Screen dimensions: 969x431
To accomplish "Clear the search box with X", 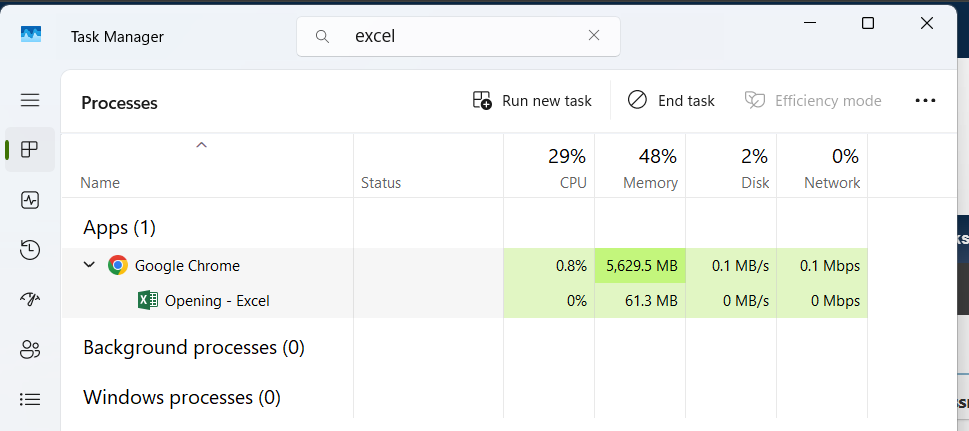I will (594, 36).
